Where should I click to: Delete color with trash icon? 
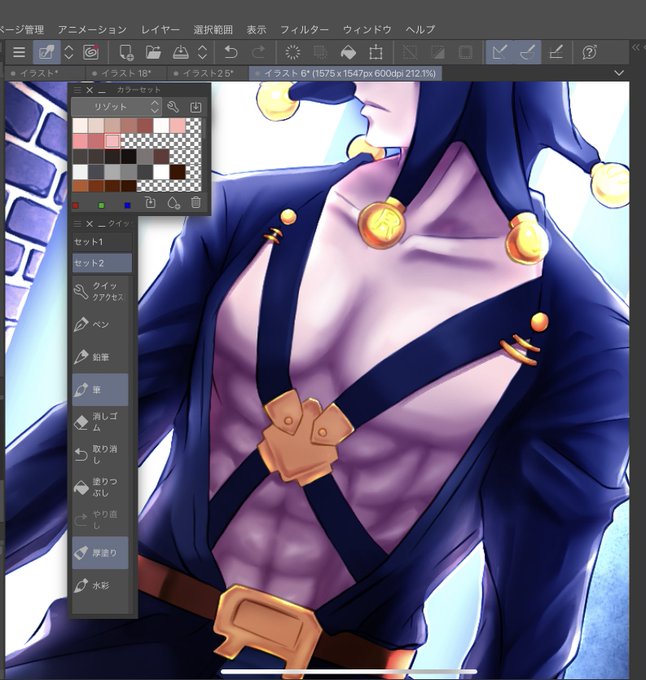196,203
